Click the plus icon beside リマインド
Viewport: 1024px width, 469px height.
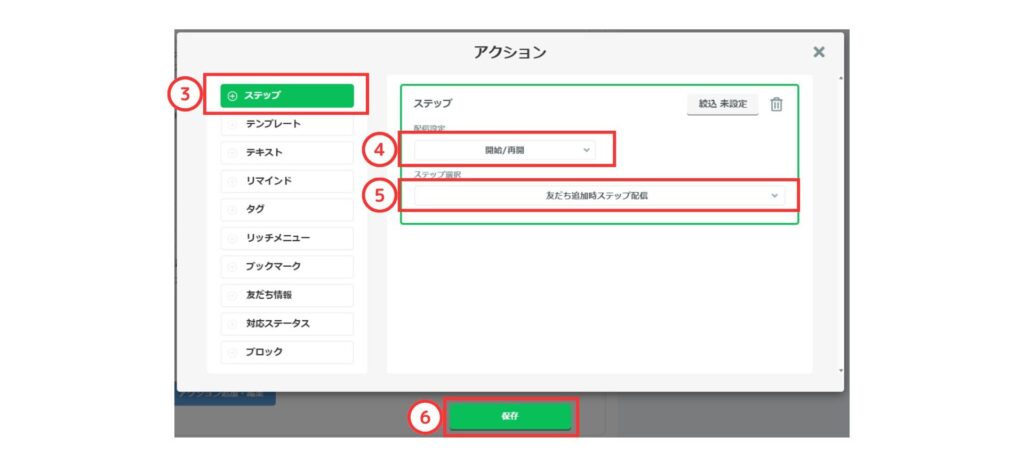coord(233,181)
